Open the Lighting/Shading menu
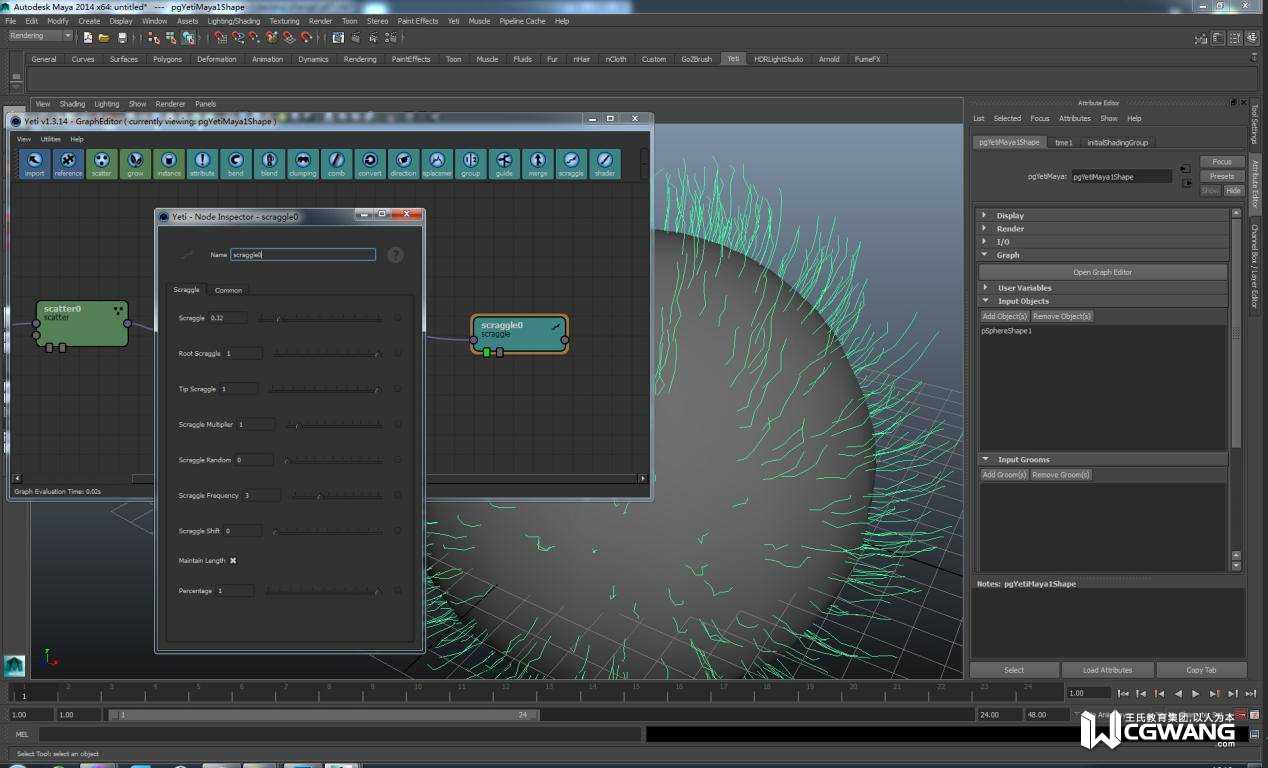The height and width of the screenshot is (768, 1268). pyautogui.click(x=233, y=21)
